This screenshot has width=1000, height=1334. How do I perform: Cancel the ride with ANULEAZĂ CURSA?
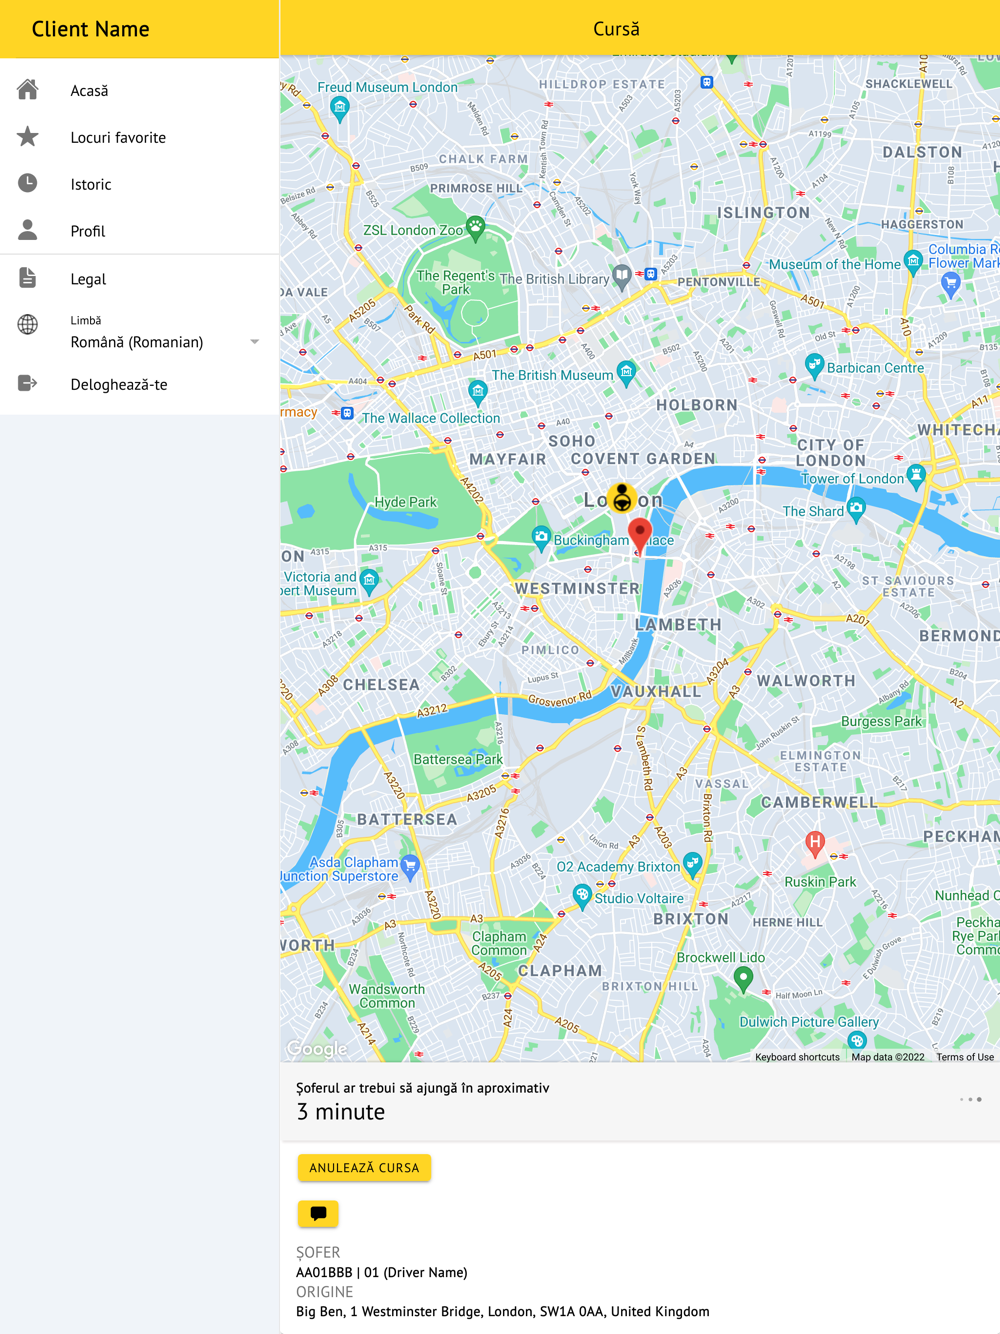[364, 1168]
